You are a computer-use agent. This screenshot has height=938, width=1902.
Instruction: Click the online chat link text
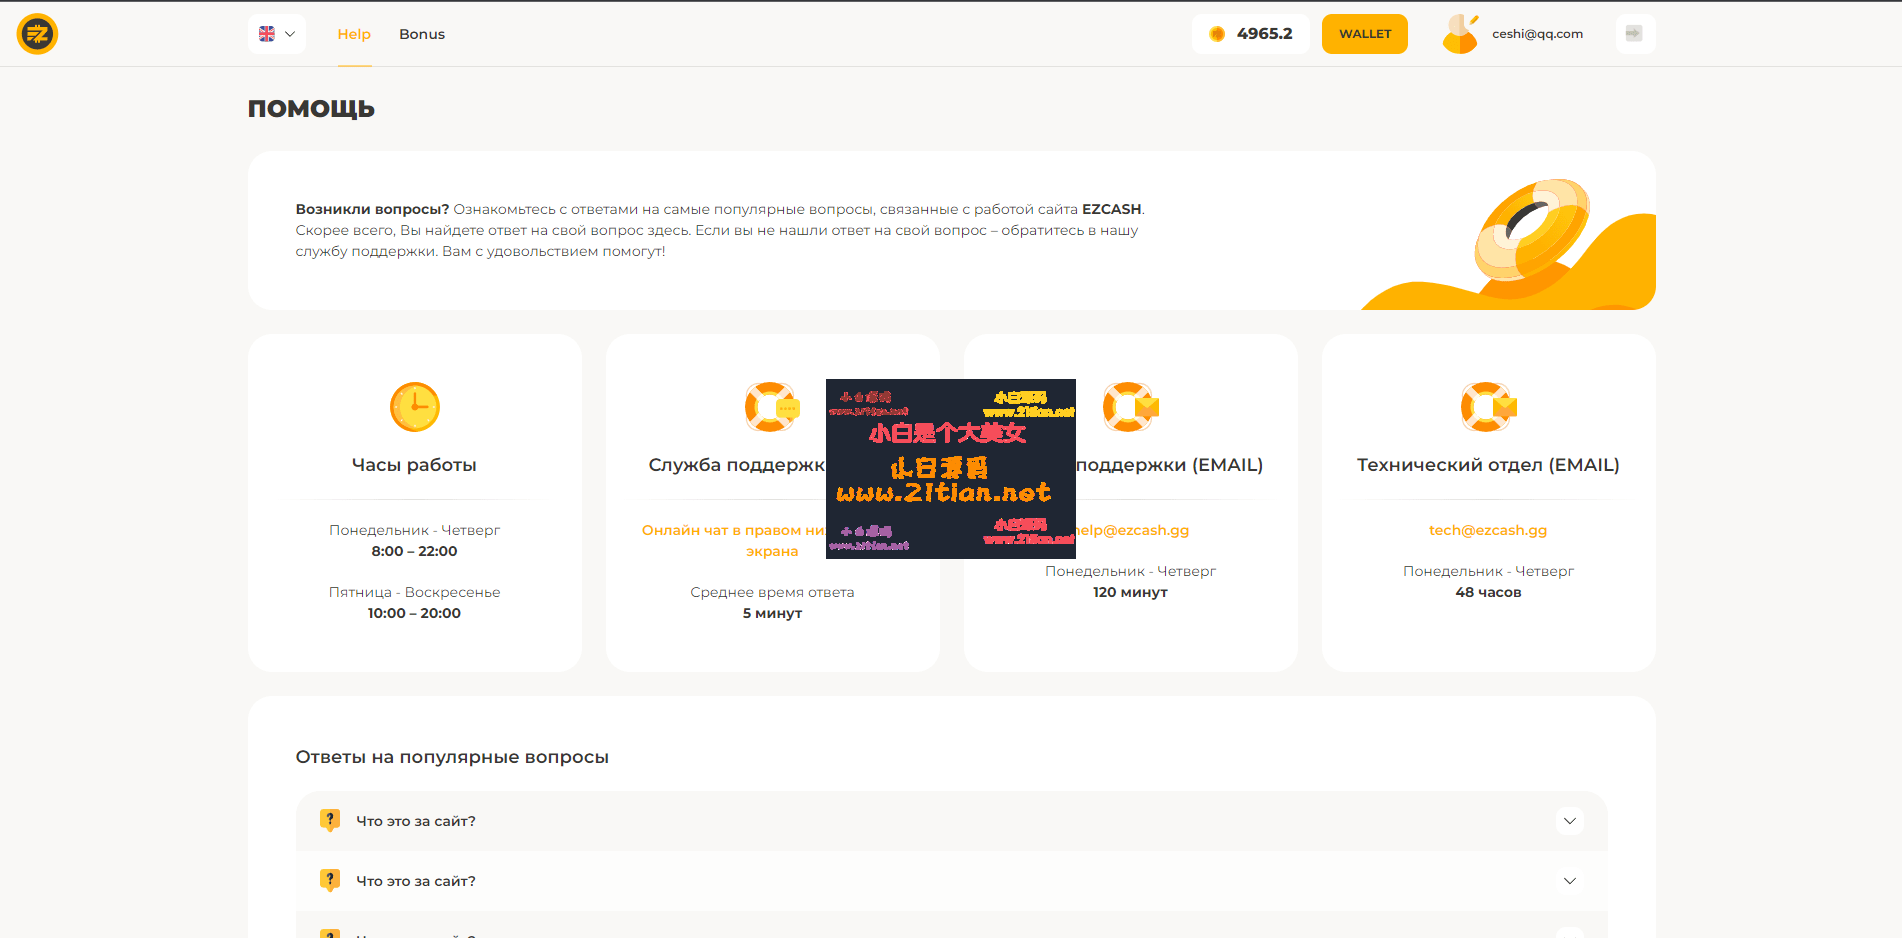[733, 531]
